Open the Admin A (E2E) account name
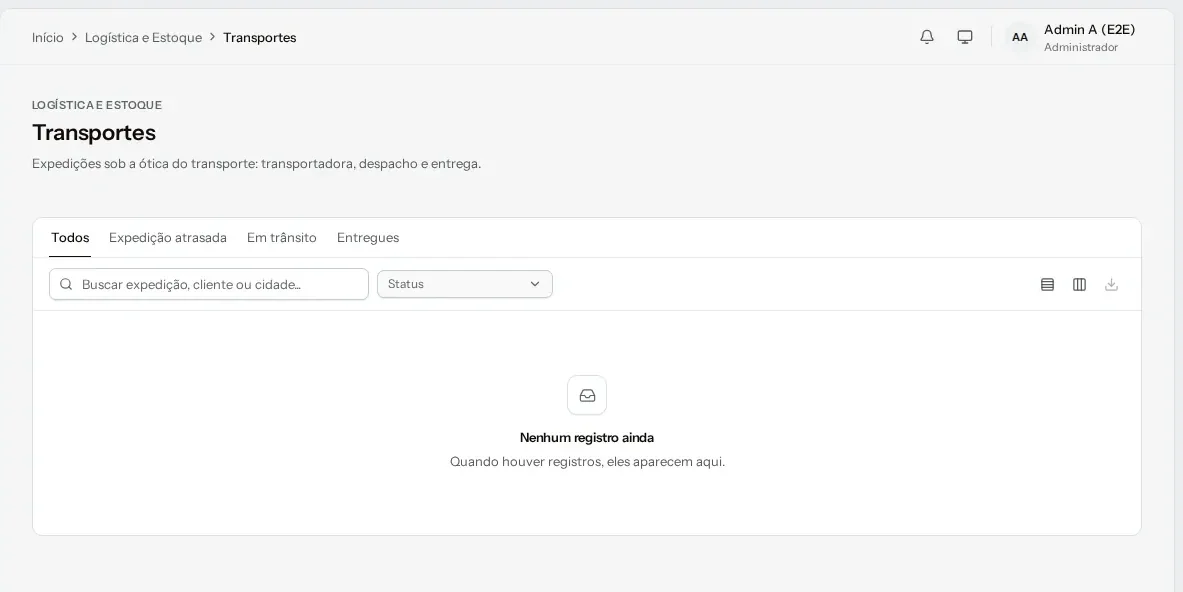Screen dimensions: 1183x592 click(1089, 29)
